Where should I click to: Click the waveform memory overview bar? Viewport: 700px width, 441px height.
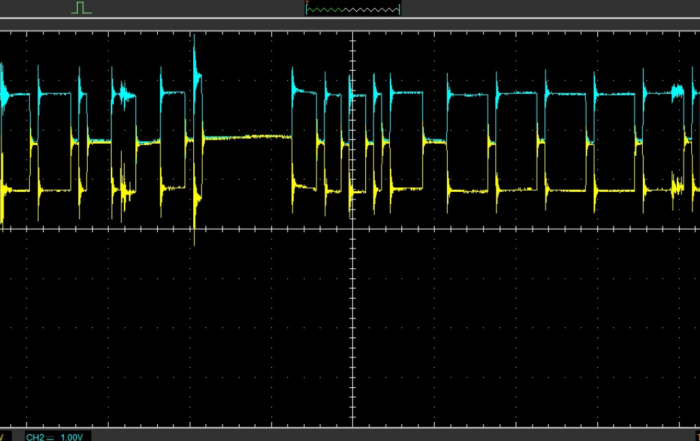click(352, 8)
